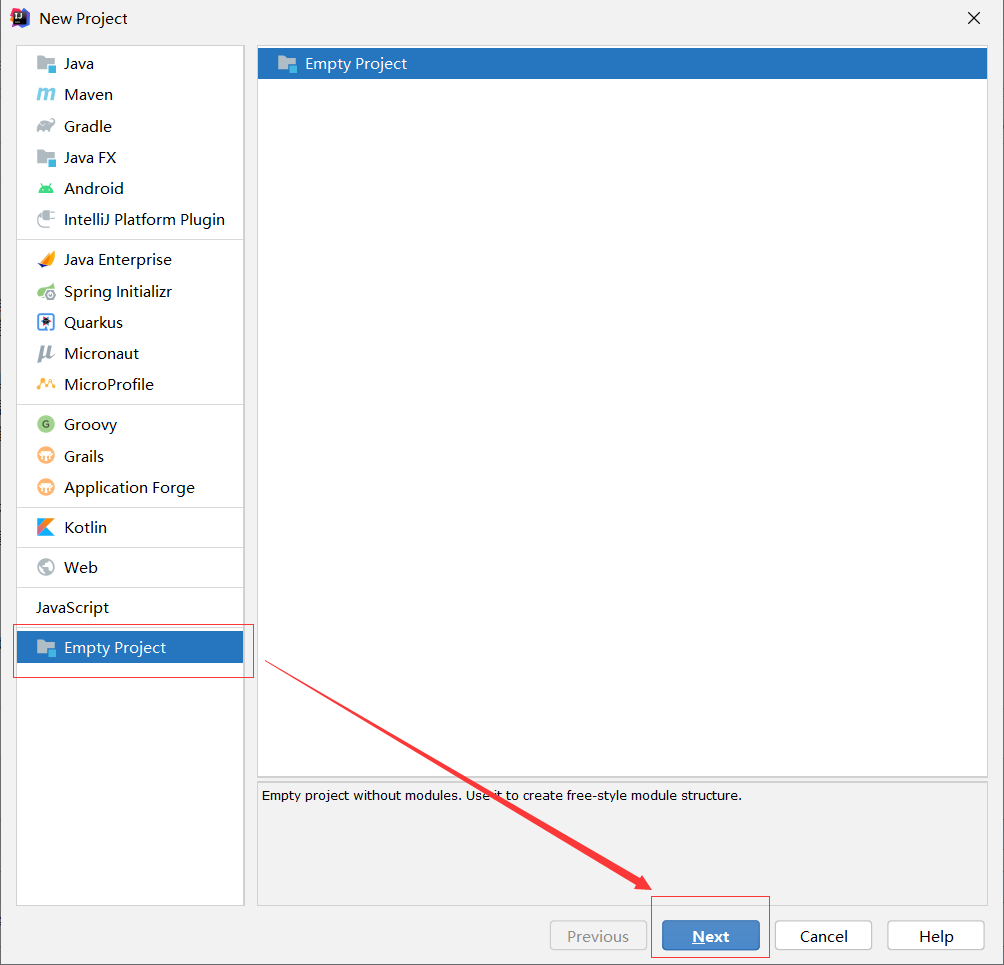The height and width of the screenshot is (965, 1004).
Task: Cancel the New Project dialog
Action: click(823, 936)
